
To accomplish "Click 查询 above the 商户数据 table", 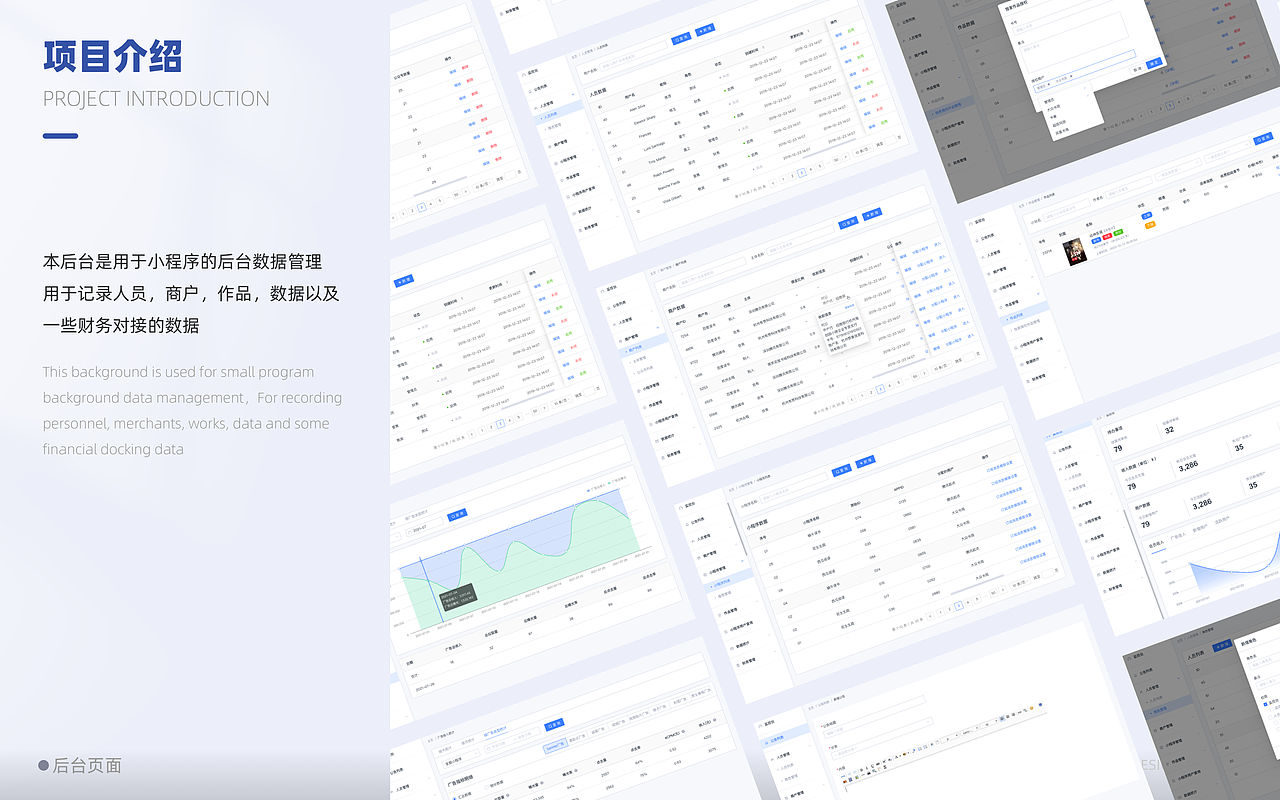I will 848,223.
